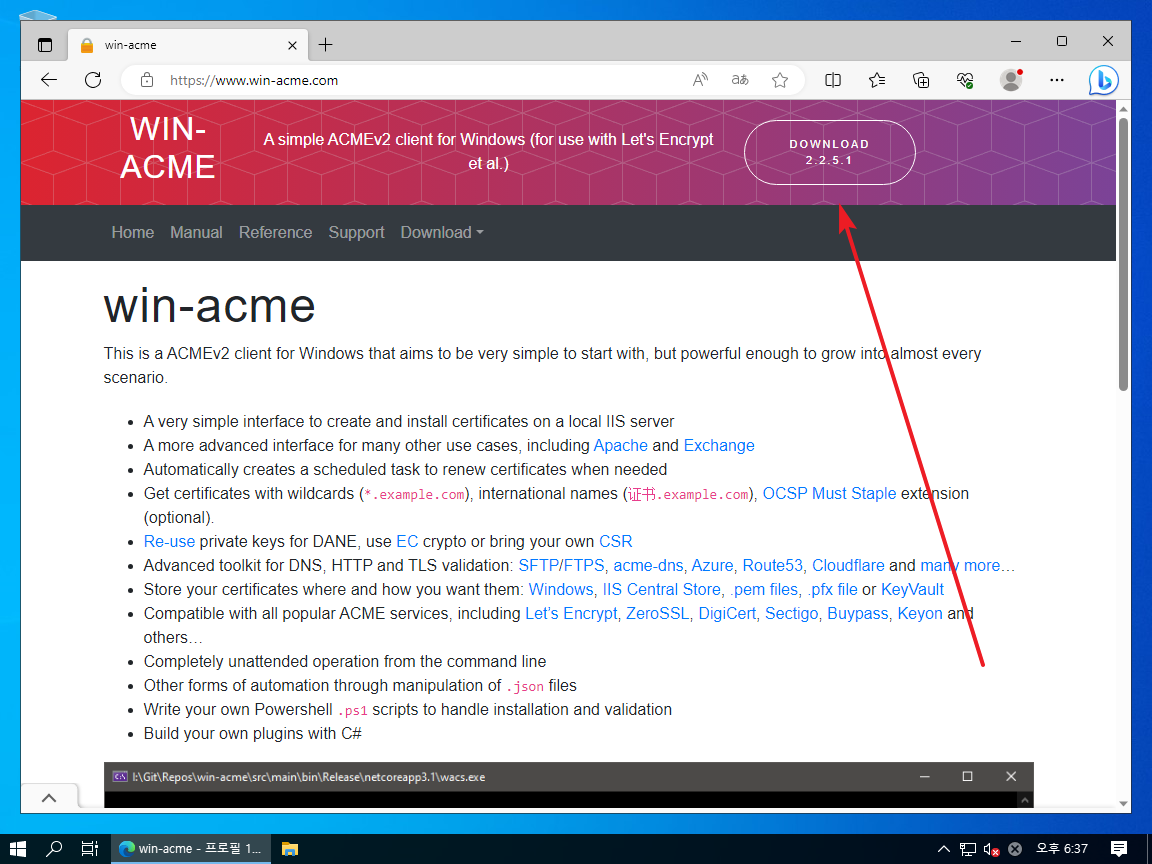Open the CSR link
The image size is (1152, 864).
point(616,541)
